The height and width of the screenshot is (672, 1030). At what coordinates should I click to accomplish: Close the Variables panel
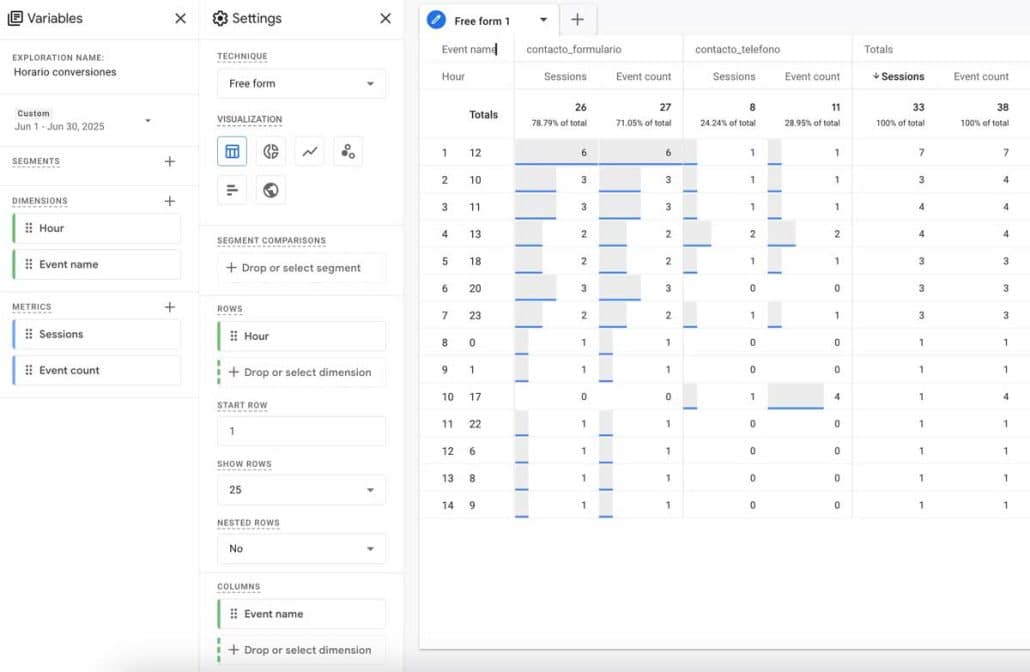tap(180, 18)
